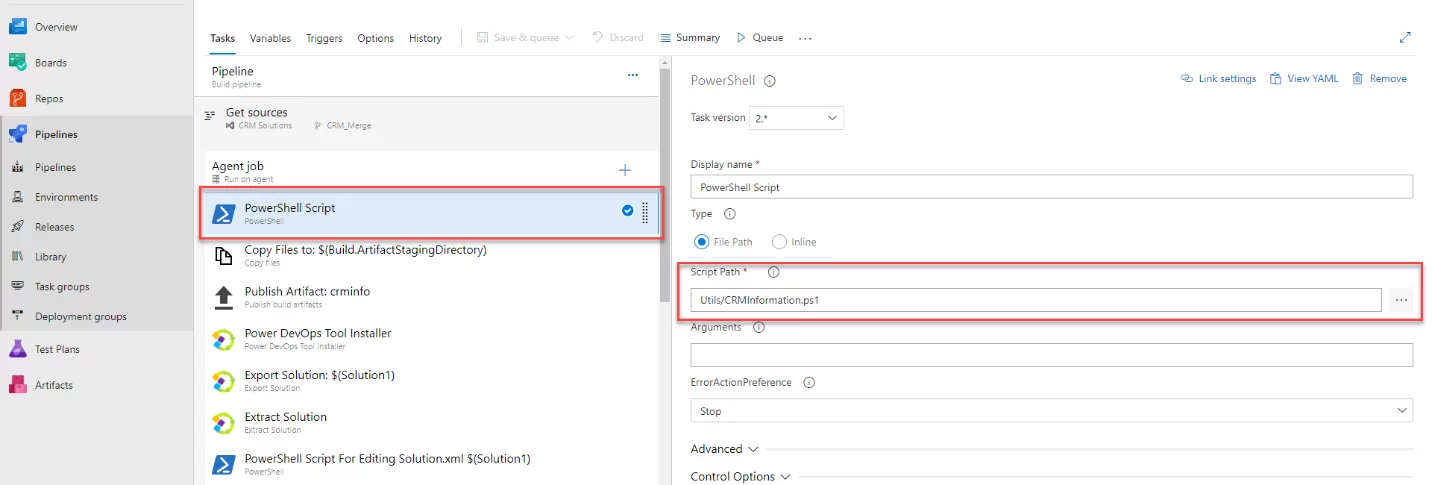Switch to the Options tab

point(376,38)
